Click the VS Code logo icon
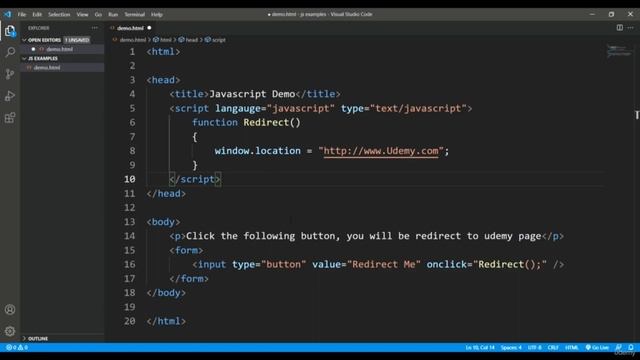 8,14
